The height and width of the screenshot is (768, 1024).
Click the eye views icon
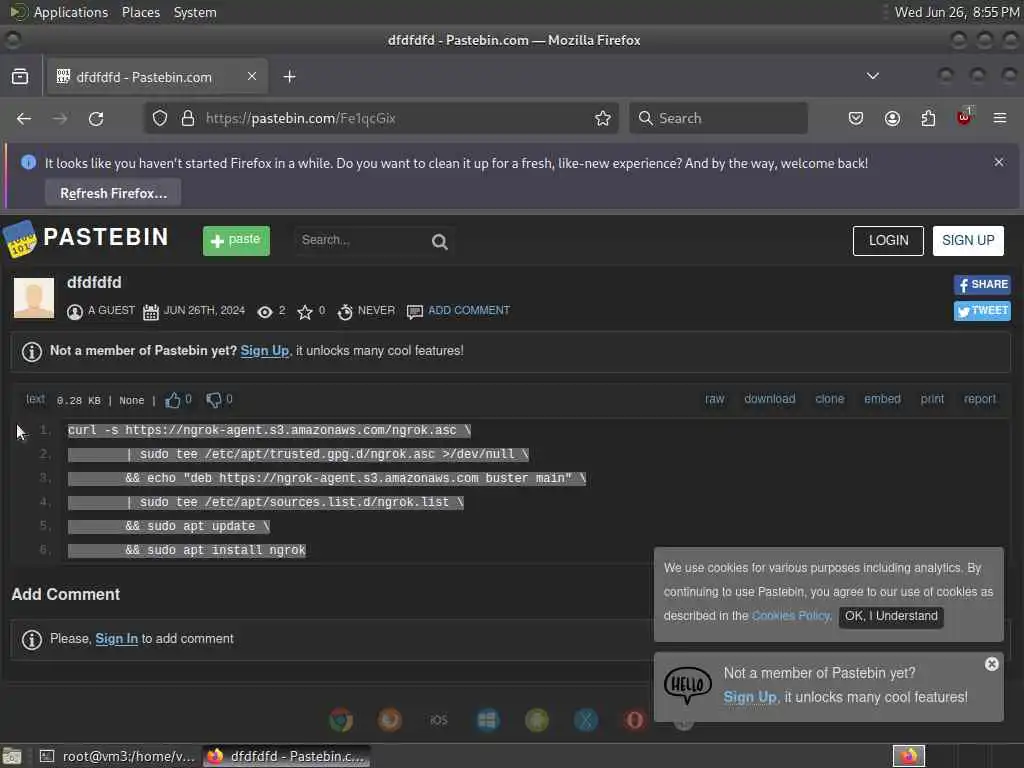click(264, 312)
